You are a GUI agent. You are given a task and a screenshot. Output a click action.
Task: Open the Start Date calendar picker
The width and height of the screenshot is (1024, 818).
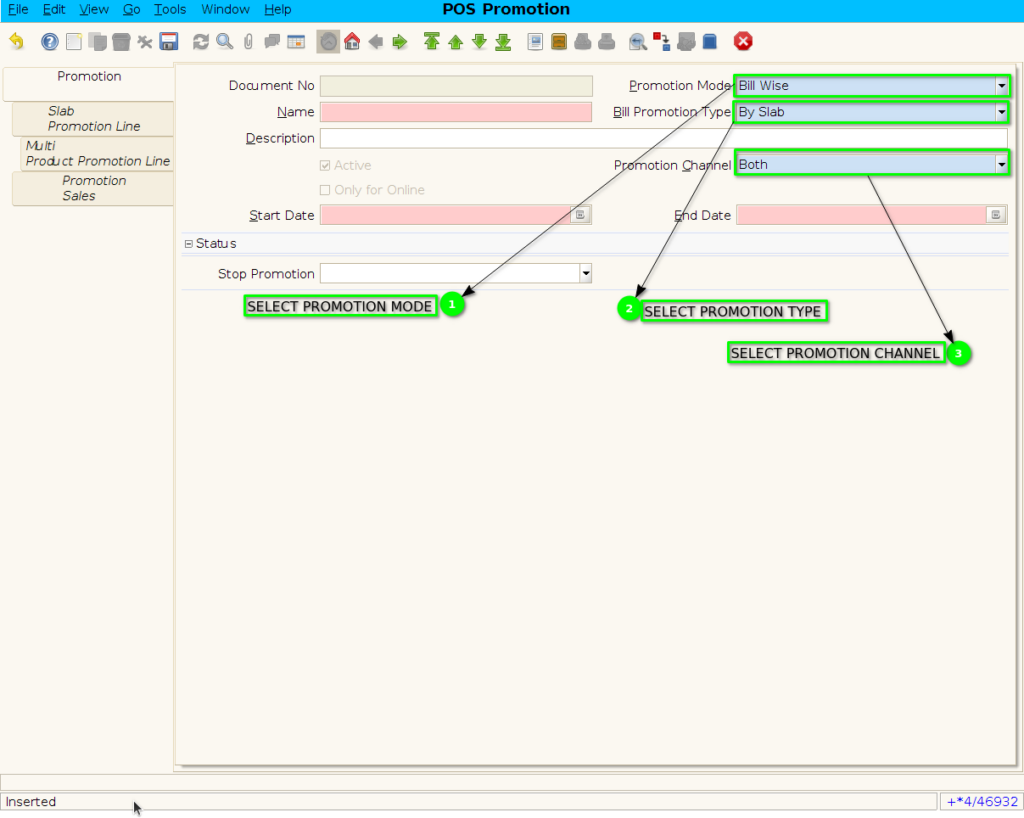(580, 215)
